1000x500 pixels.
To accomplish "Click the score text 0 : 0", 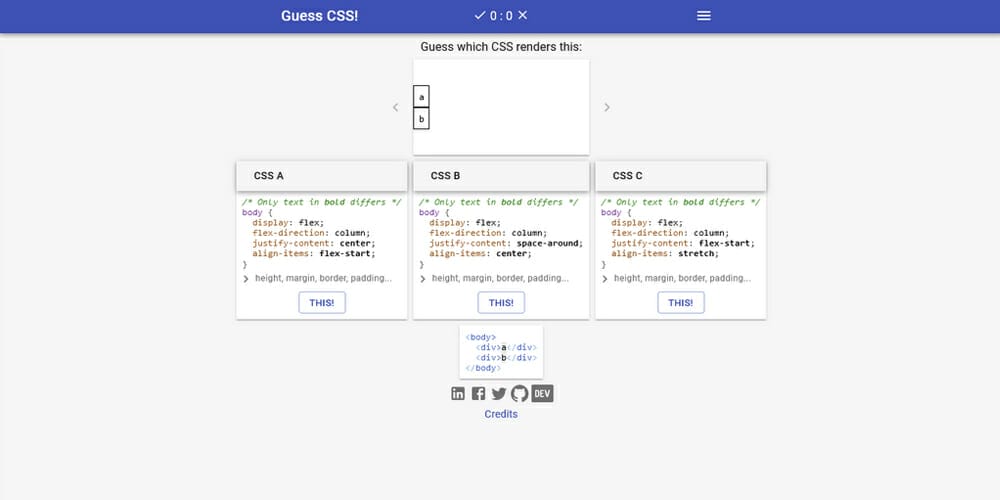I will click(501, 16).
